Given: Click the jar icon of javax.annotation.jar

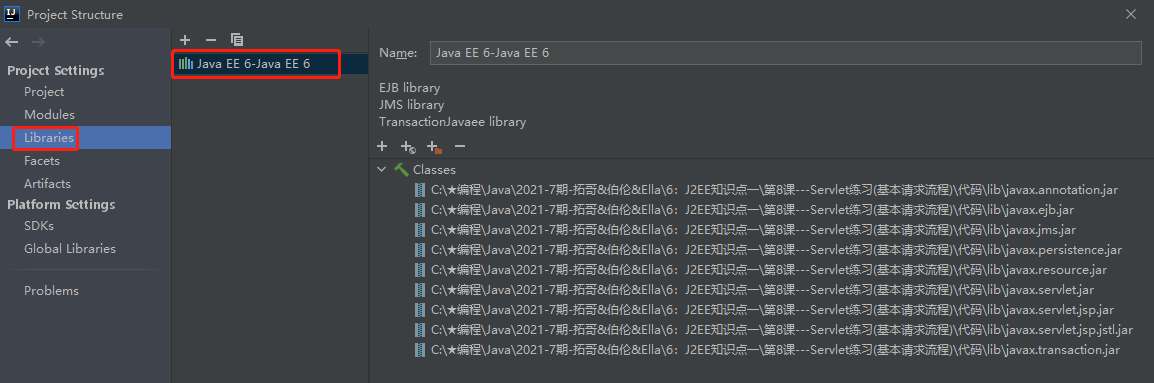Looking at the screenshot, I should (420, 190).
